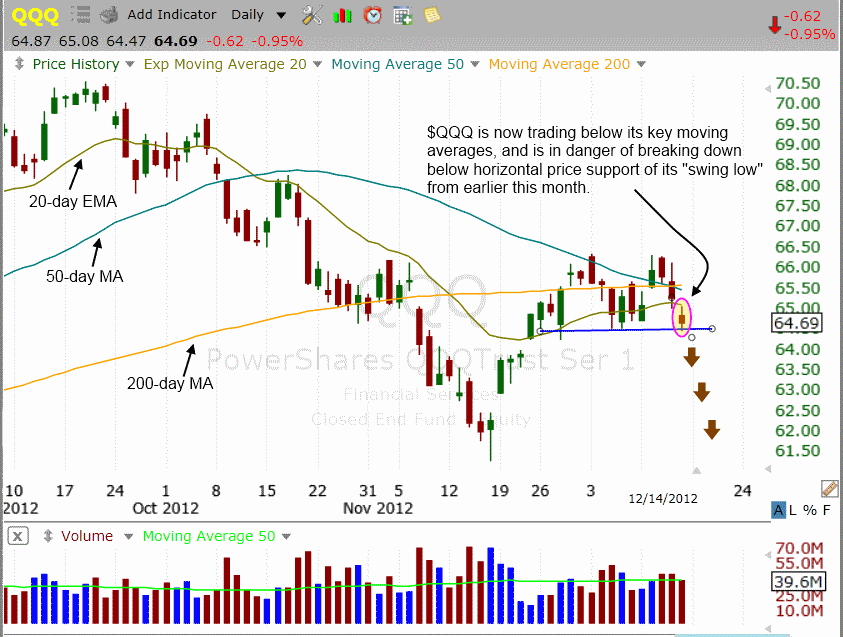843x637 pixels.
Task: Click the right endpoint handle of support line
Action: point(712,328)
